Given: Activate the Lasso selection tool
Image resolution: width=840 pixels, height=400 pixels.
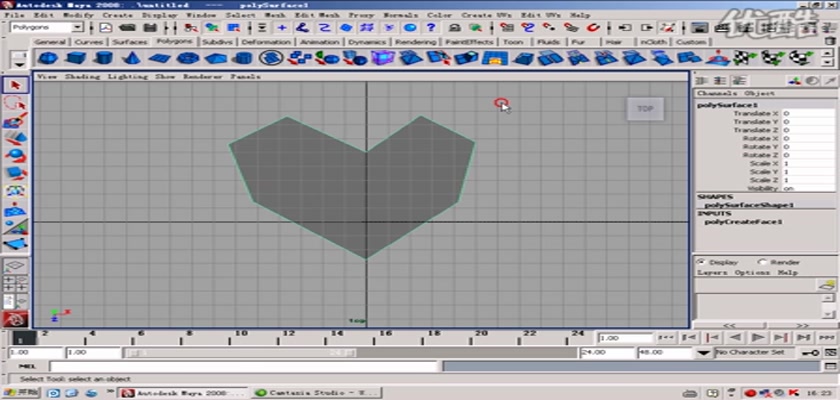Looking at the screenshot, I should point(15,102).
